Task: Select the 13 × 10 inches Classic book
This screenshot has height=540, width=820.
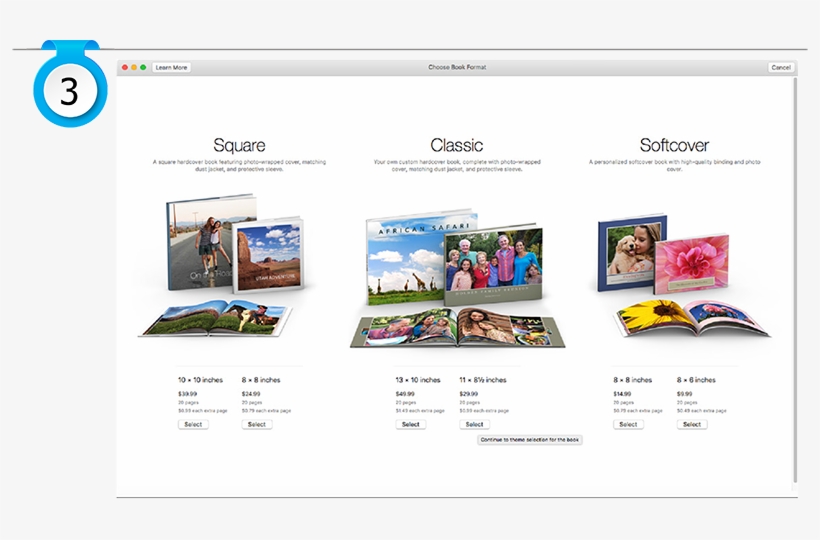Action: [410, 424]
